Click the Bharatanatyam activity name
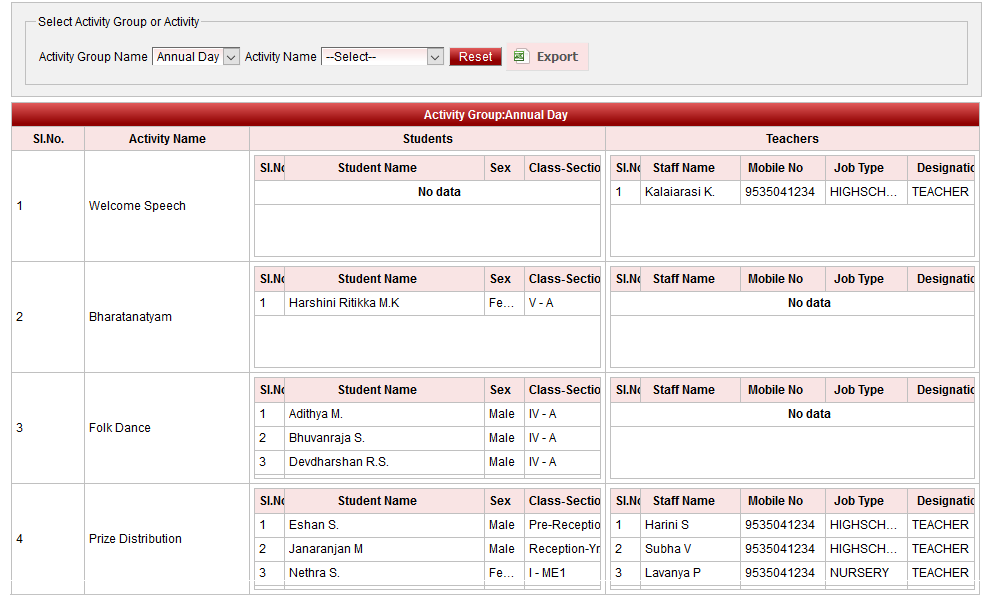The height and width of the screenshot is (597, 985). pos(130,317)
